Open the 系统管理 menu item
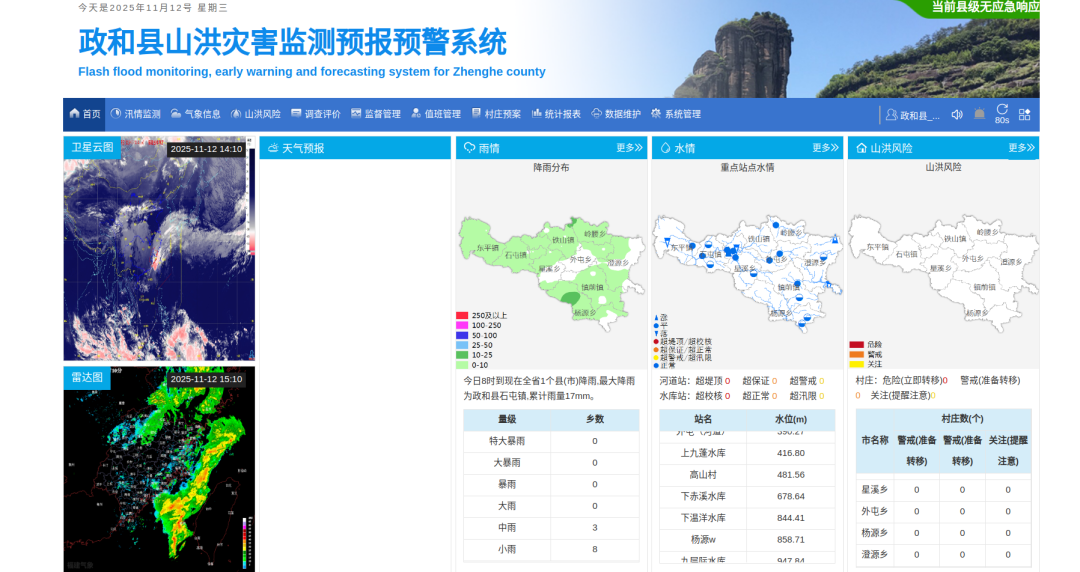The image size is (1080, 572). click(x=676, y=114)
